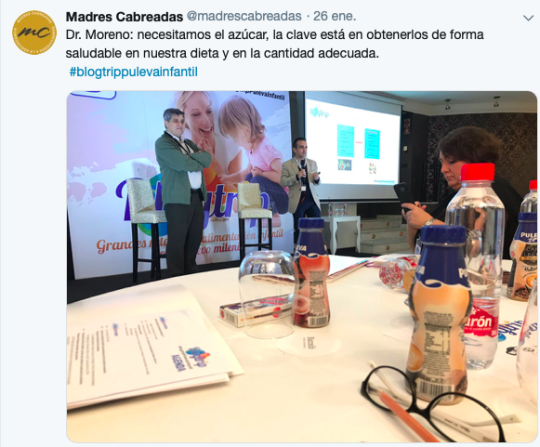Click the orange pencil beside the glasses
Viewport: 540px width, 447px height.
tap(408, 416)
